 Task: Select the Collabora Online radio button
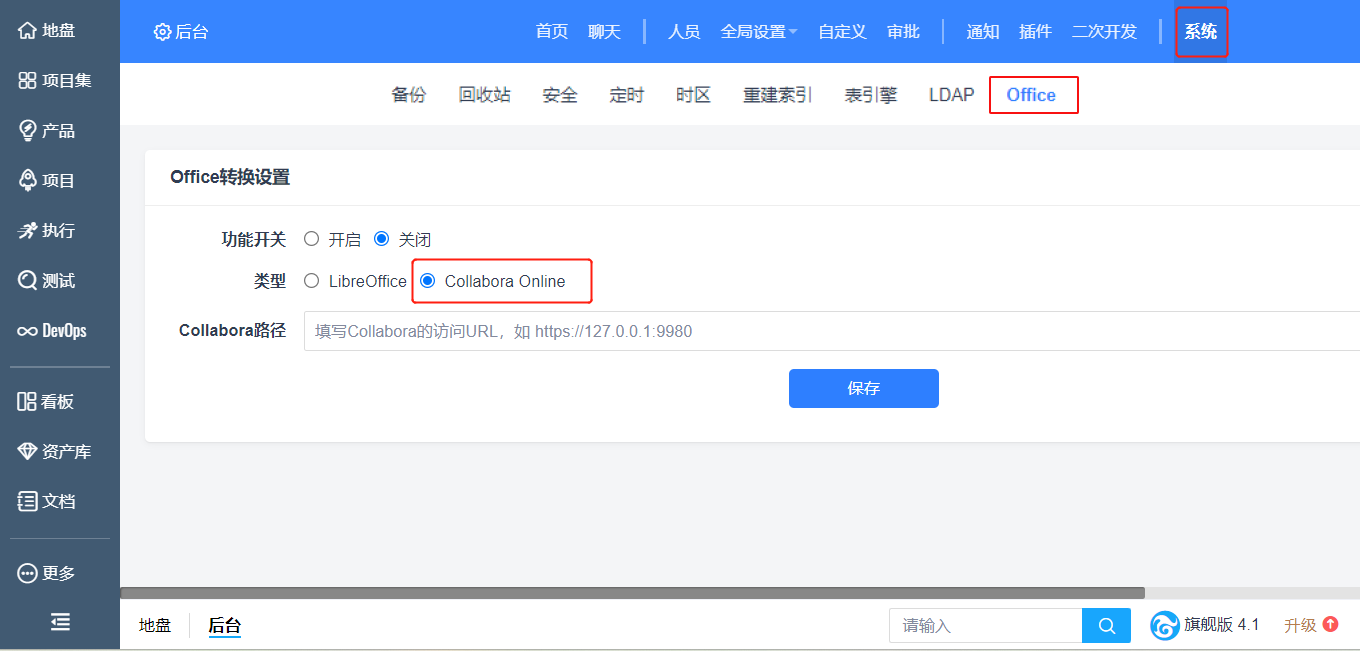point(427,281)
